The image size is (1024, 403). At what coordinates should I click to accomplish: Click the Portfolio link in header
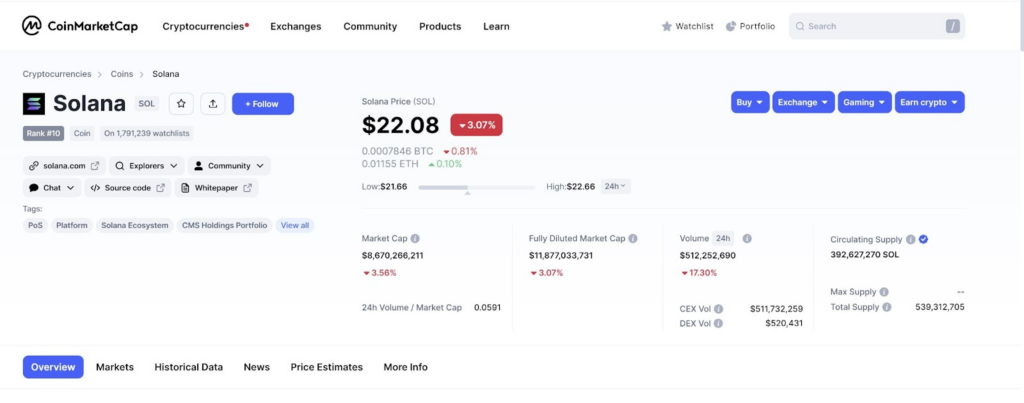pyautogui.click(x=750, y=26)
